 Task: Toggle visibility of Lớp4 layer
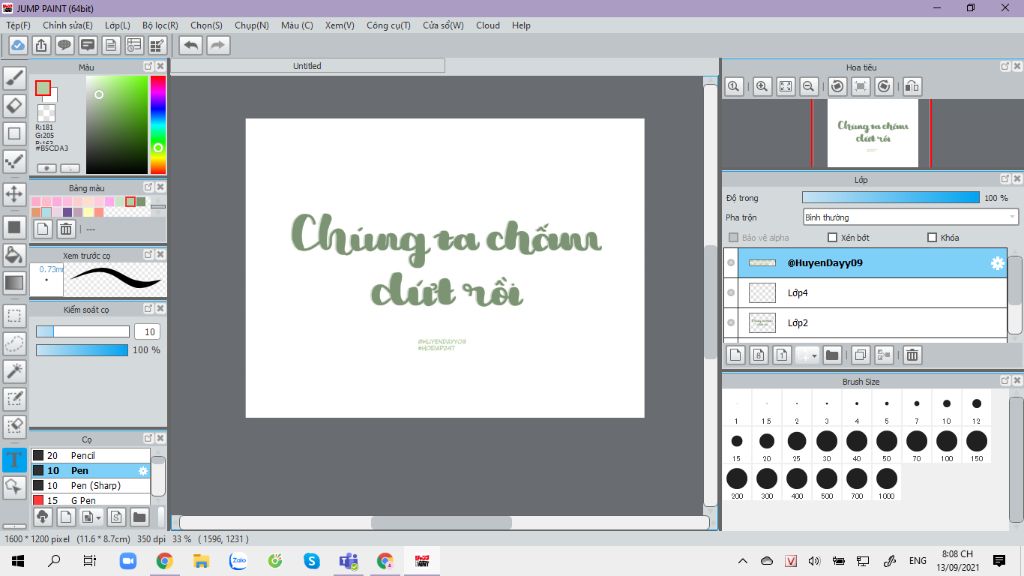click(x=731, y=293)
